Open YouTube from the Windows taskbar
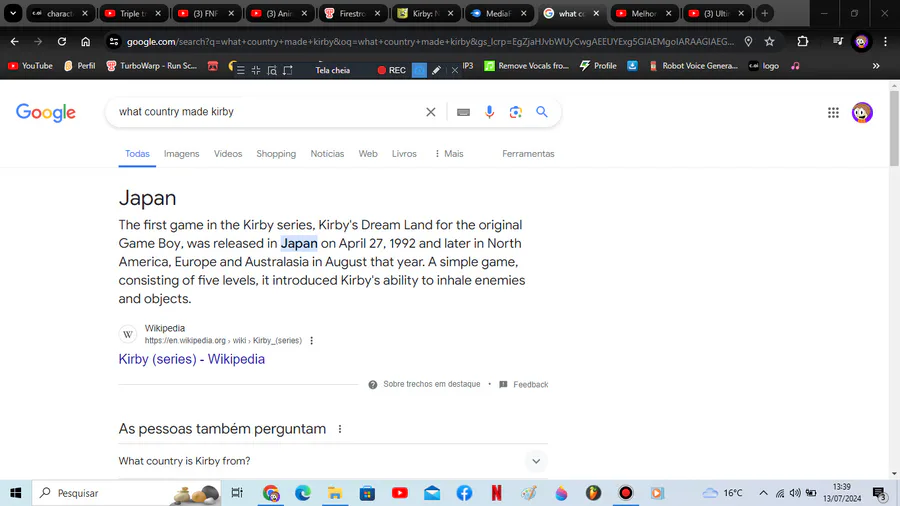This screenshot has height=506, width=900. [400, 493]
